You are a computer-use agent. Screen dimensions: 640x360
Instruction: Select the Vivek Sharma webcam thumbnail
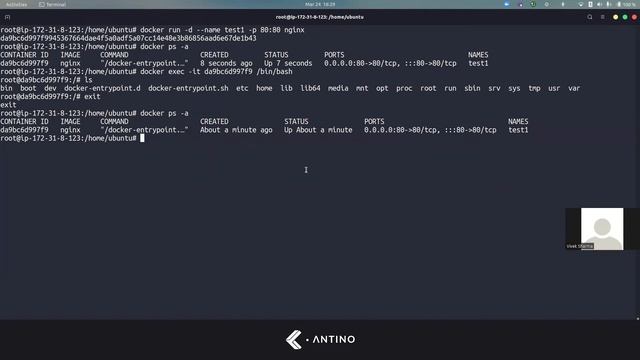[x=602, y=229]
